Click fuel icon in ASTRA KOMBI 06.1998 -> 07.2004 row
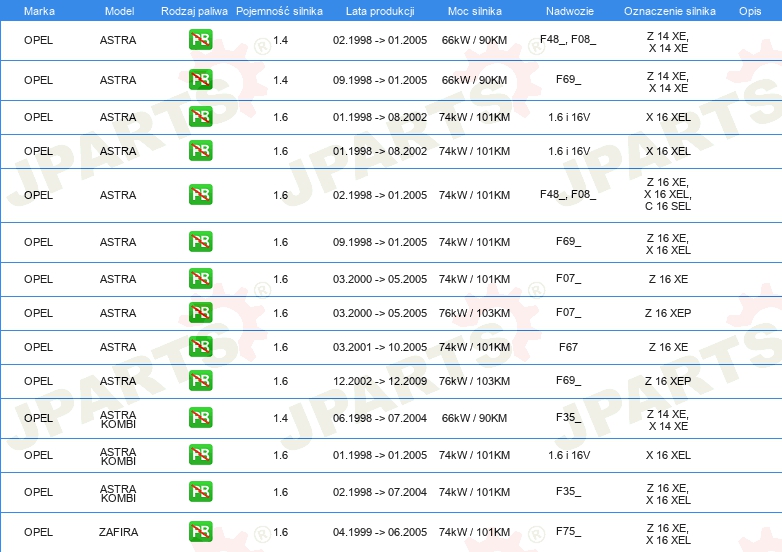 pyautogui.click(x=200, y=417)
